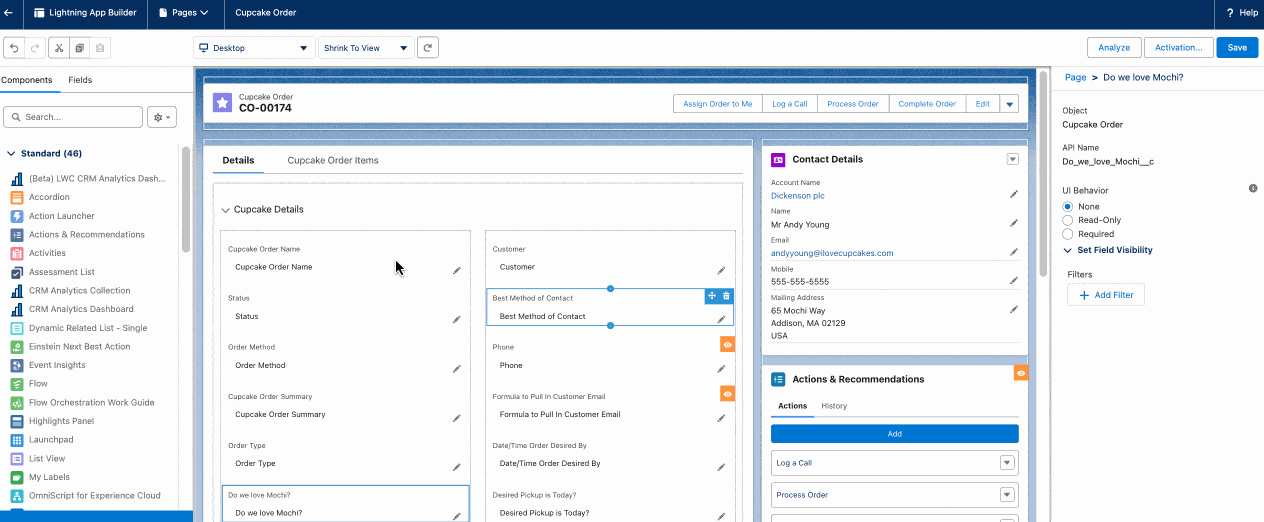The image size is (1264, 522).
Task: Choose Dynamic Related List - Single
Action: pyautogui.click(x=88, y=328)
